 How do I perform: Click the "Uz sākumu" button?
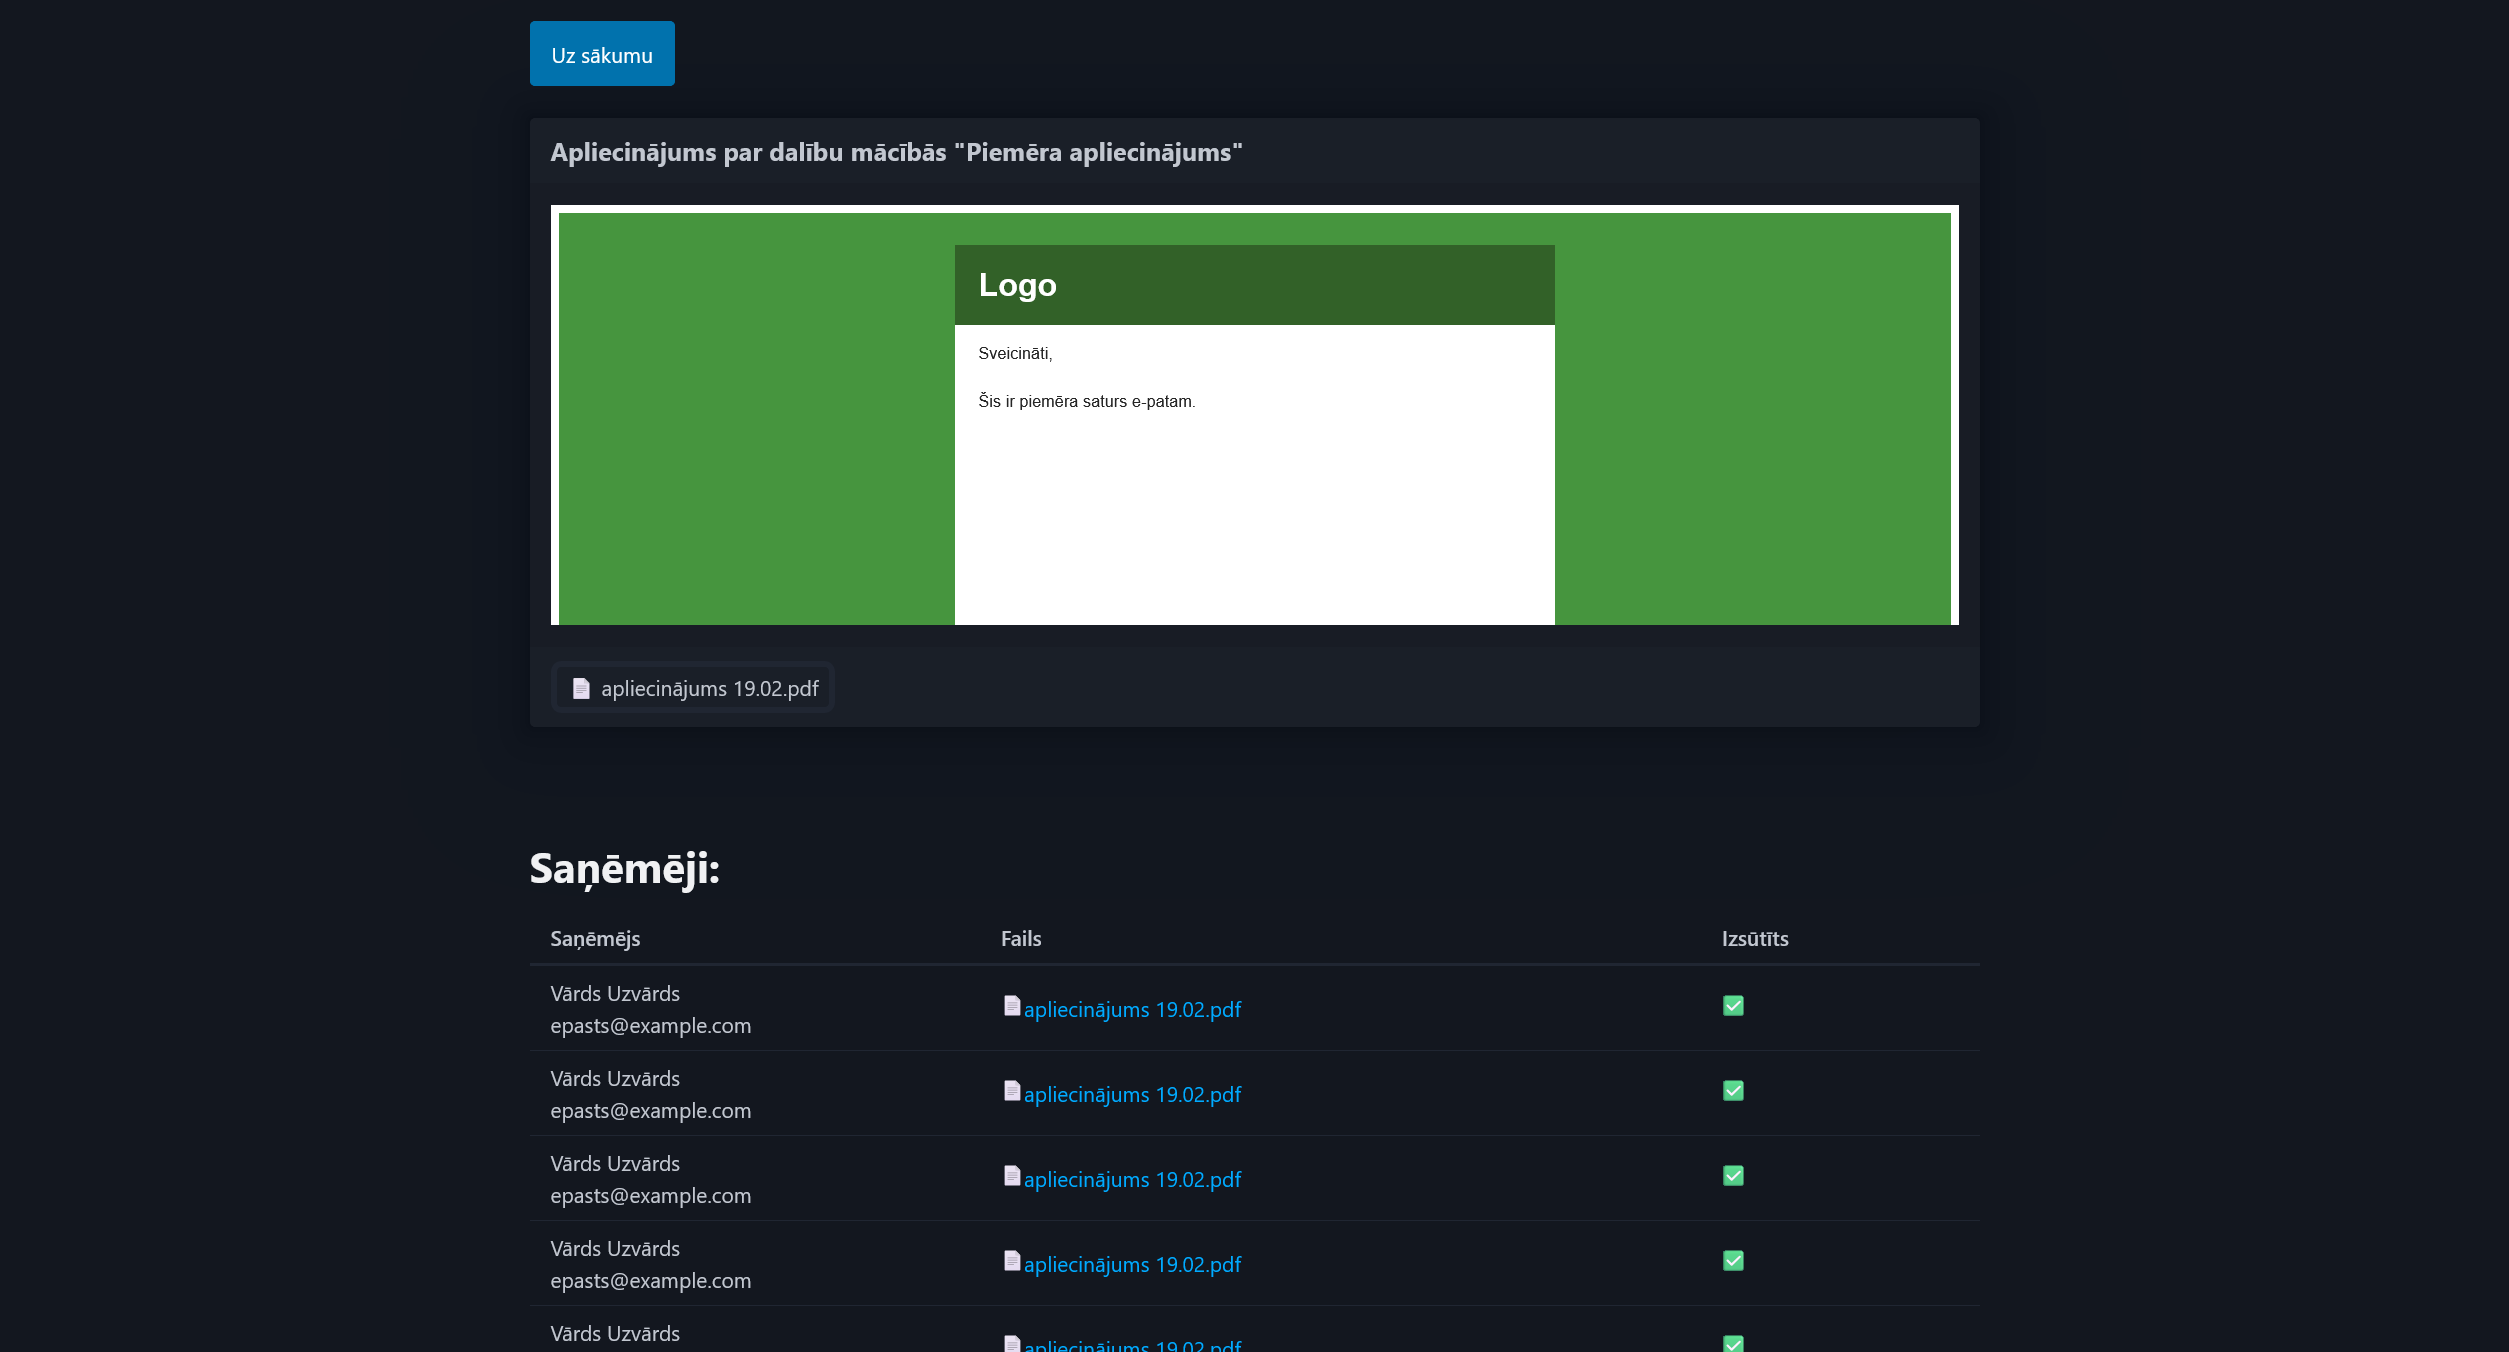coord(602,54)
